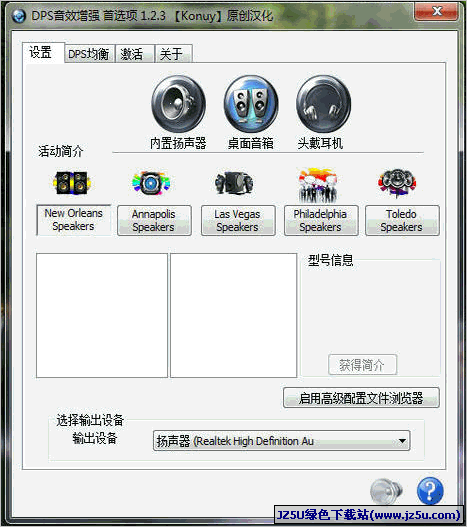Close the DPS preferences window
The height and width of the screenshot is (527, 467).
436,11
